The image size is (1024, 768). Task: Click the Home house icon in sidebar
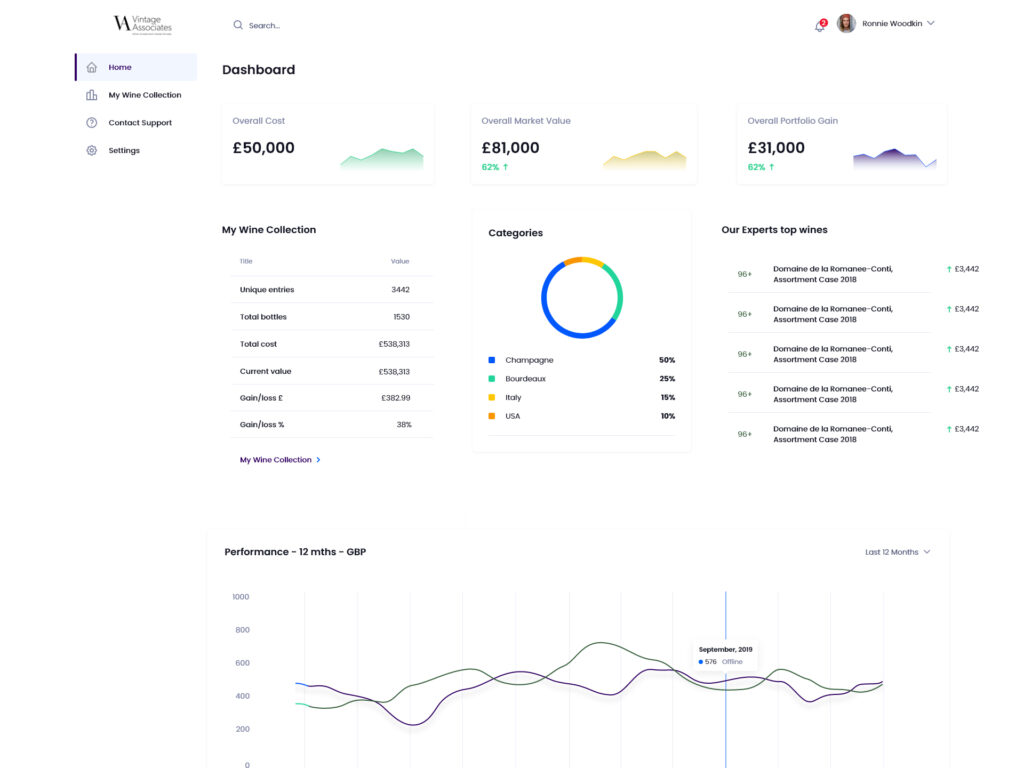point(91,67)
